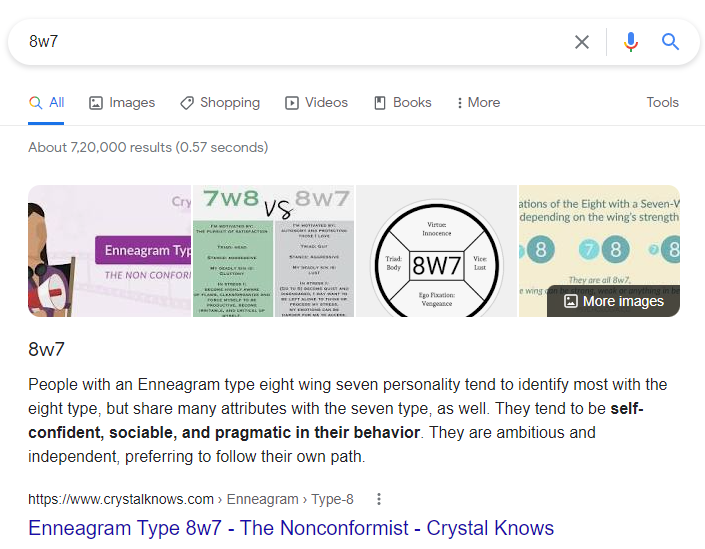Click the Shopping tag icon
Image resolution: width=705 pixels, height=549 pixels.
pos(187,103)
